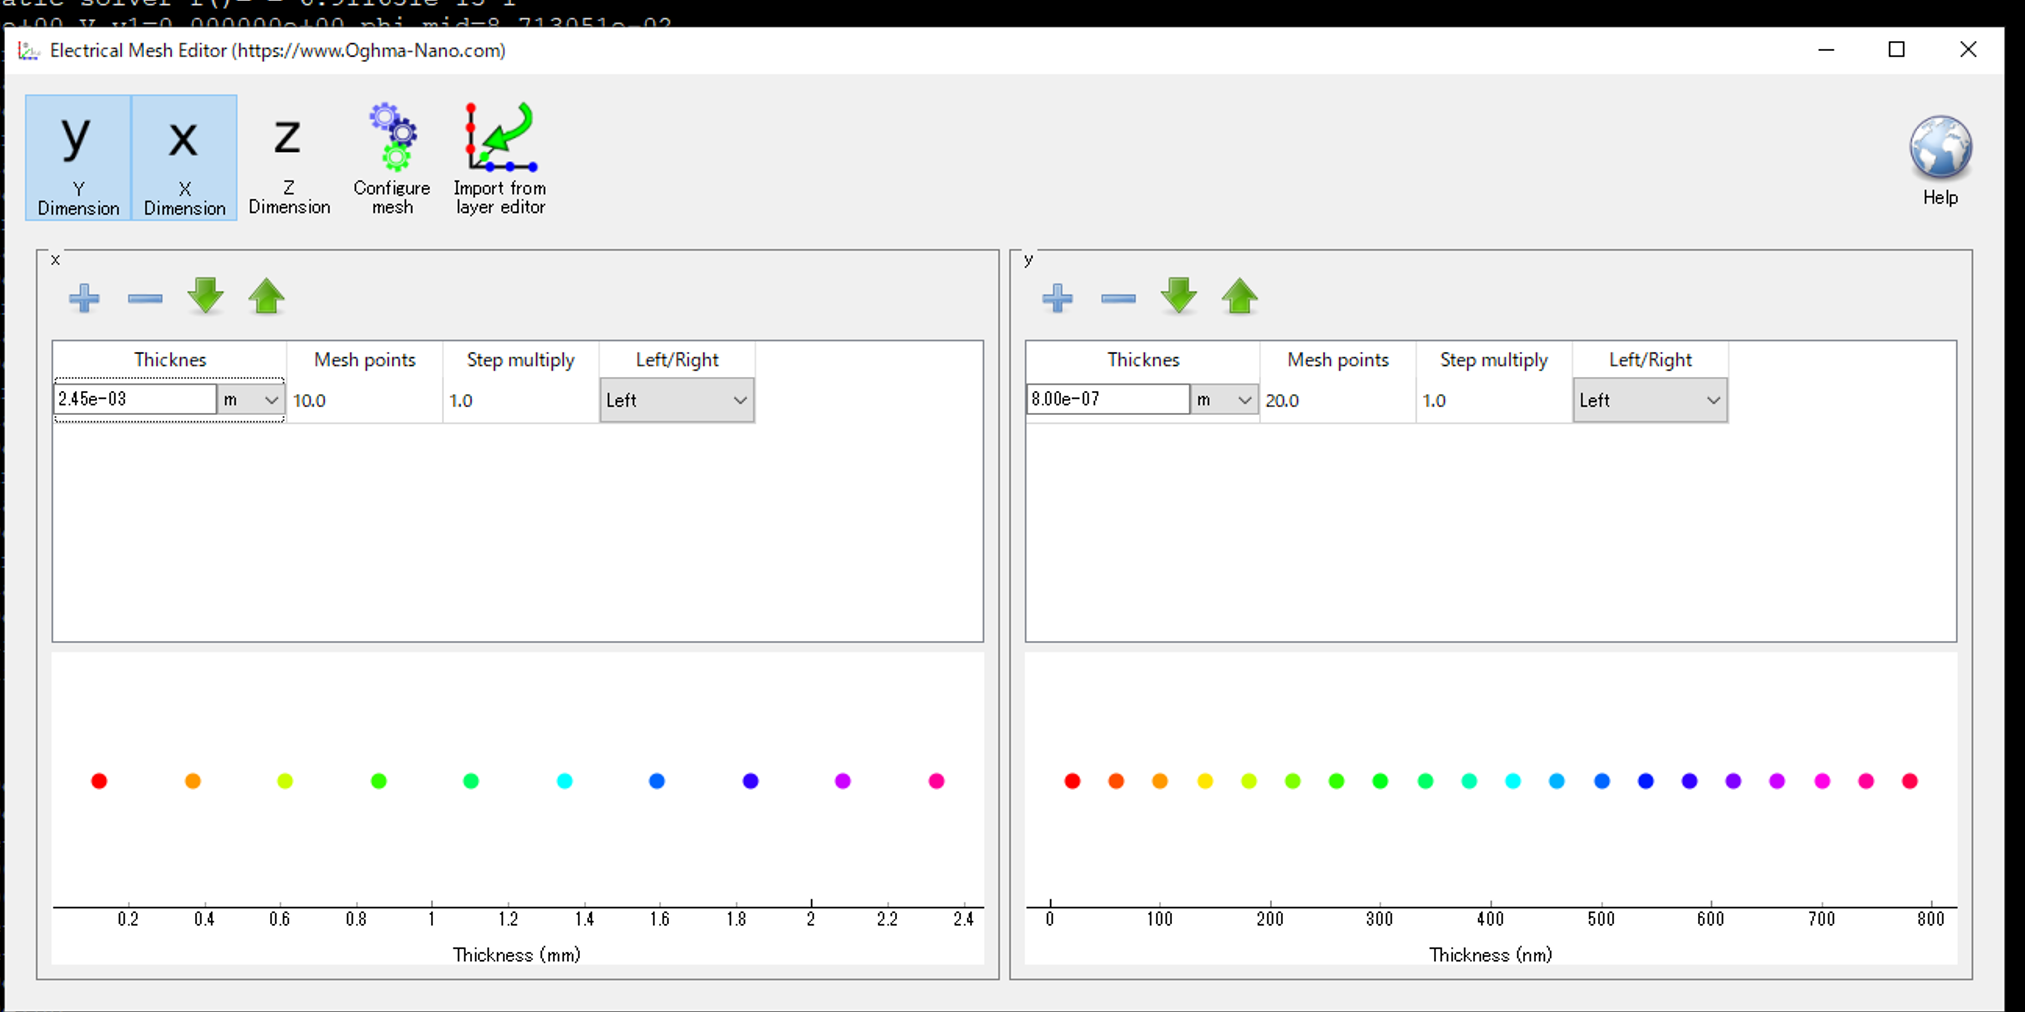Click the Electrical Mesh Editor app icon
The width and height of the screenshot is (2025, 1012).
(29, 50)
